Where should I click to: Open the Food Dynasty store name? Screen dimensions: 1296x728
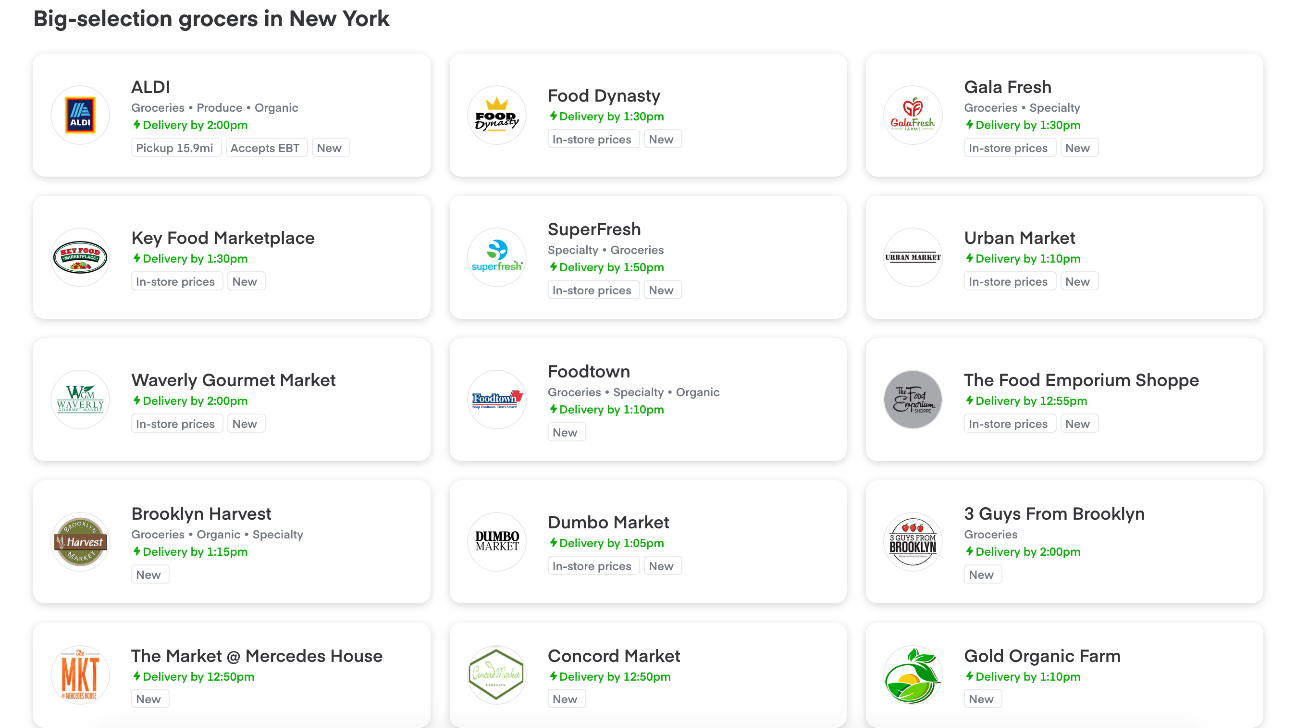pyautogui.click(x=604, y=96)
